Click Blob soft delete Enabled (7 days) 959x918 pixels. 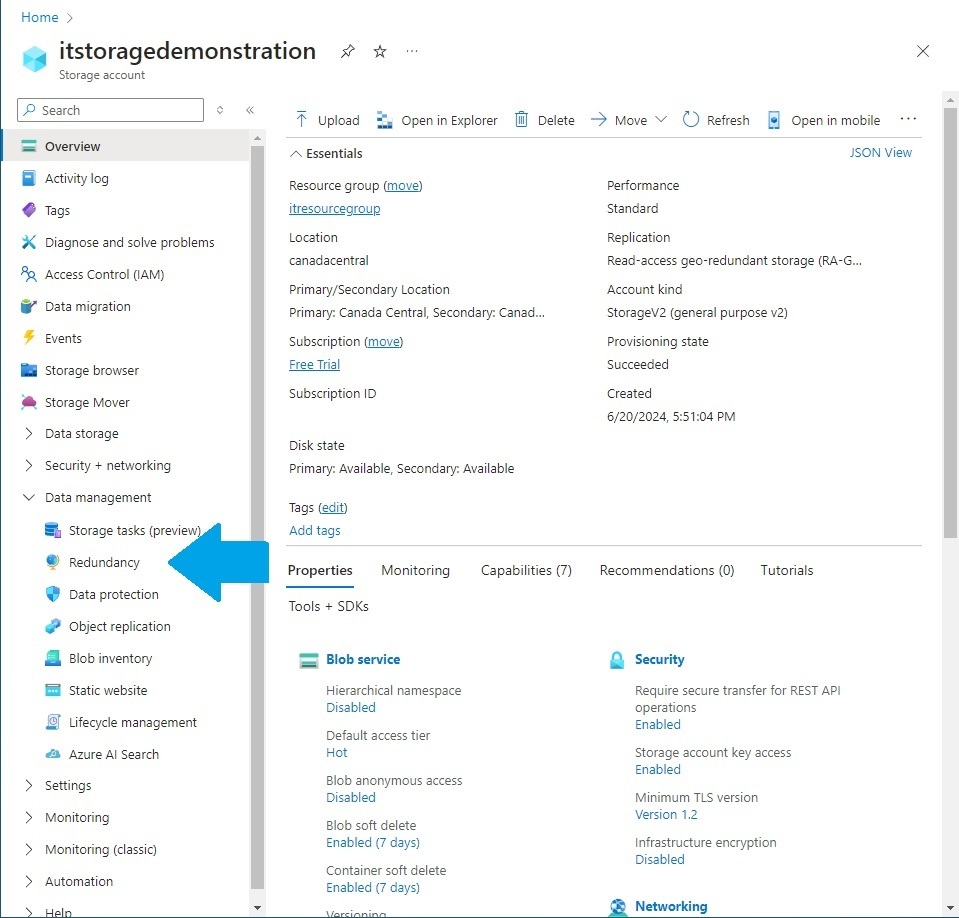(x=372, y=842)
